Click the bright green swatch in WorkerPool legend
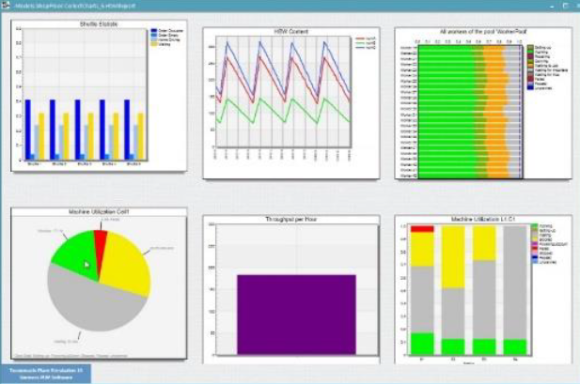Image resolution: width=580 pixels, height=384 pixels. [x=530, y=51]
